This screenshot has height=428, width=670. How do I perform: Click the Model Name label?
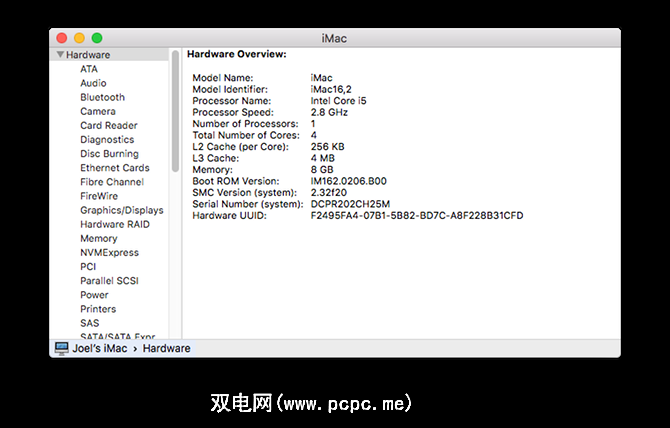(223, 78)
